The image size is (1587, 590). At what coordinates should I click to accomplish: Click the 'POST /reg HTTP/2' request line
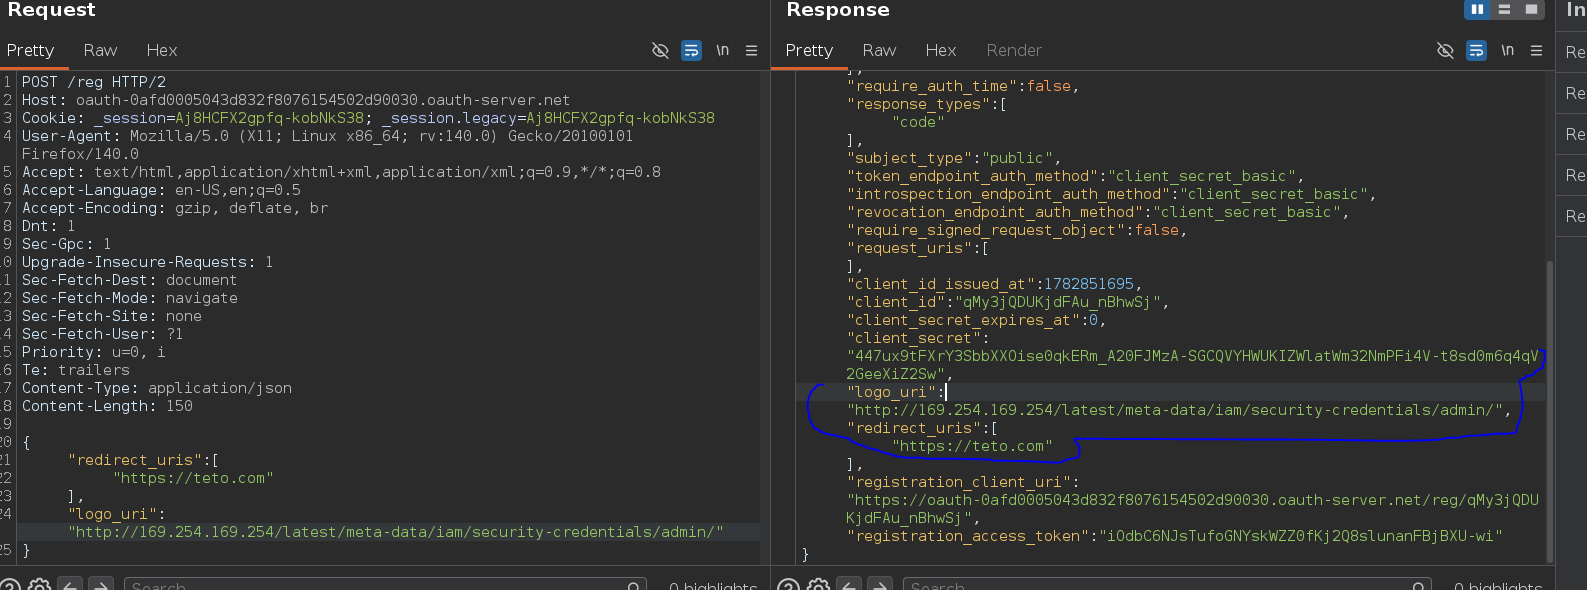click(94, 82)
